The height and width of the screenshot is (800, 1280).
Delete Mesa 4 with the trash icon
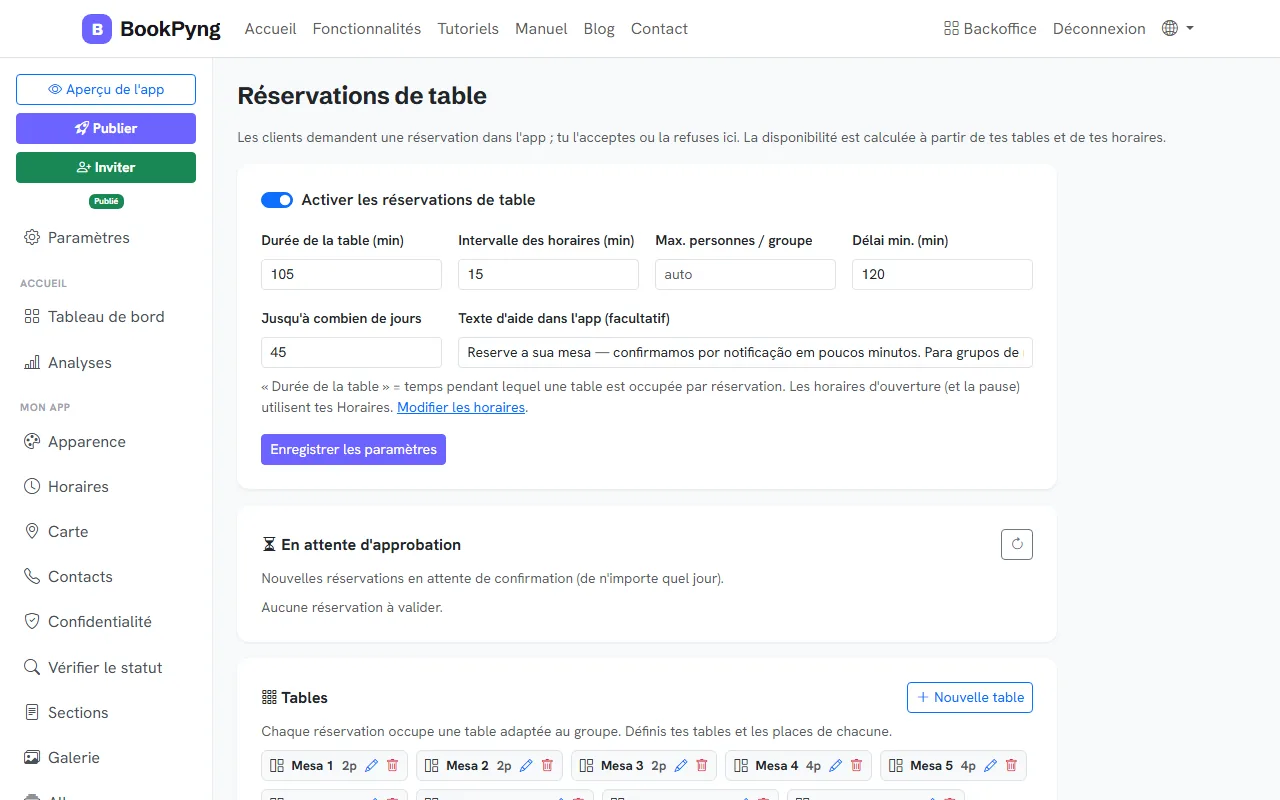click(856, 765)
